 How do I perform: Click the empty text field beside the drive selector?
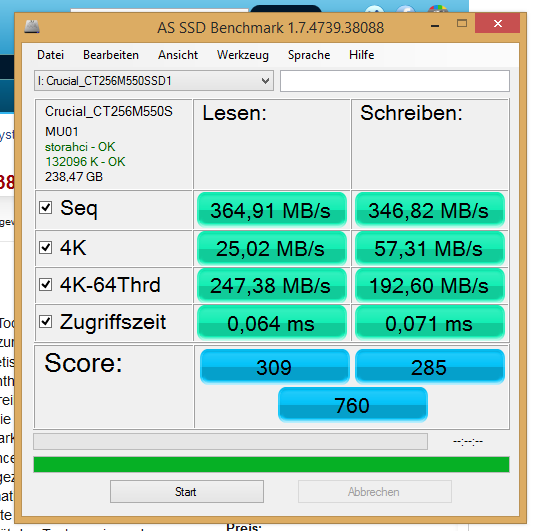pos(395,81)
